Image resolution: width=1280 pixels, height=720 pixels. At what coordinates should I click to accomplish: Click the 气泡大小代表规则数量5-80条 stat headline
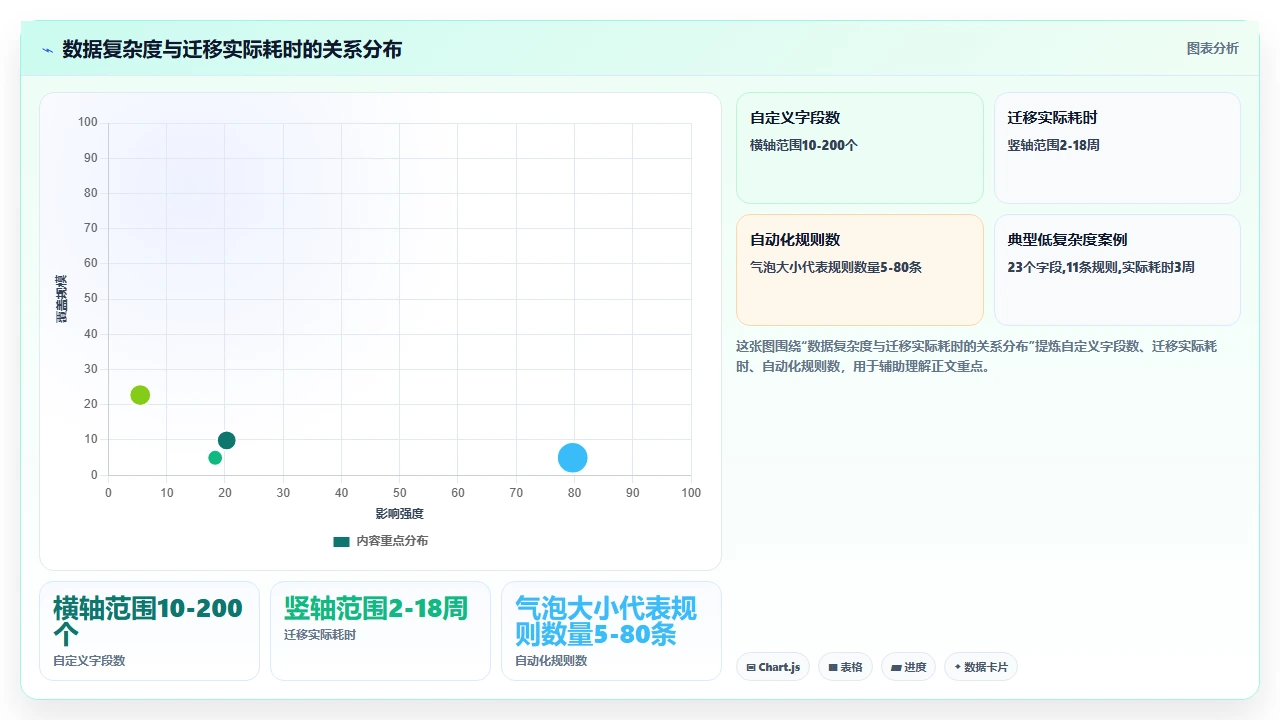pos(606,620)
